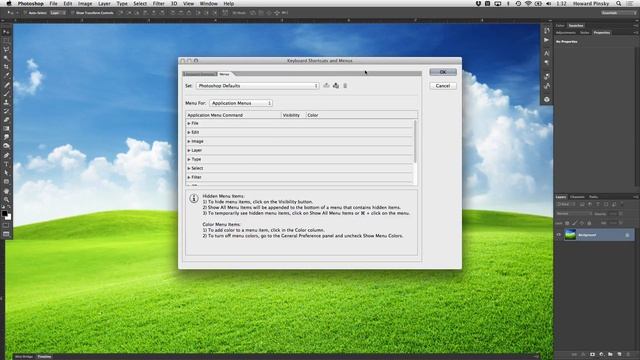Switch to the Menus tab
640x360 pixels.
click(224, 74)
